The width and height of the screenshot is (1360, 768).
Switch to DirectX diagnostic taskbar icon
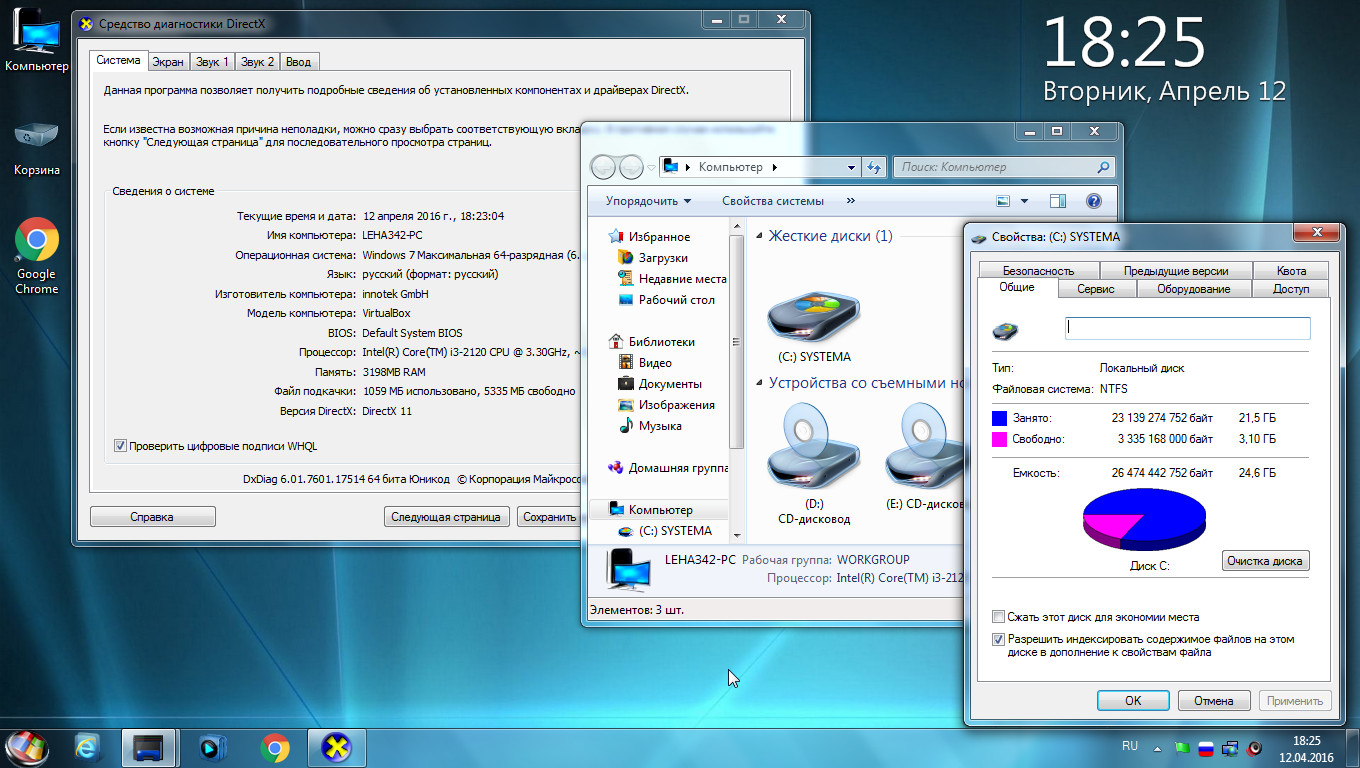click(x=337, y=747)
